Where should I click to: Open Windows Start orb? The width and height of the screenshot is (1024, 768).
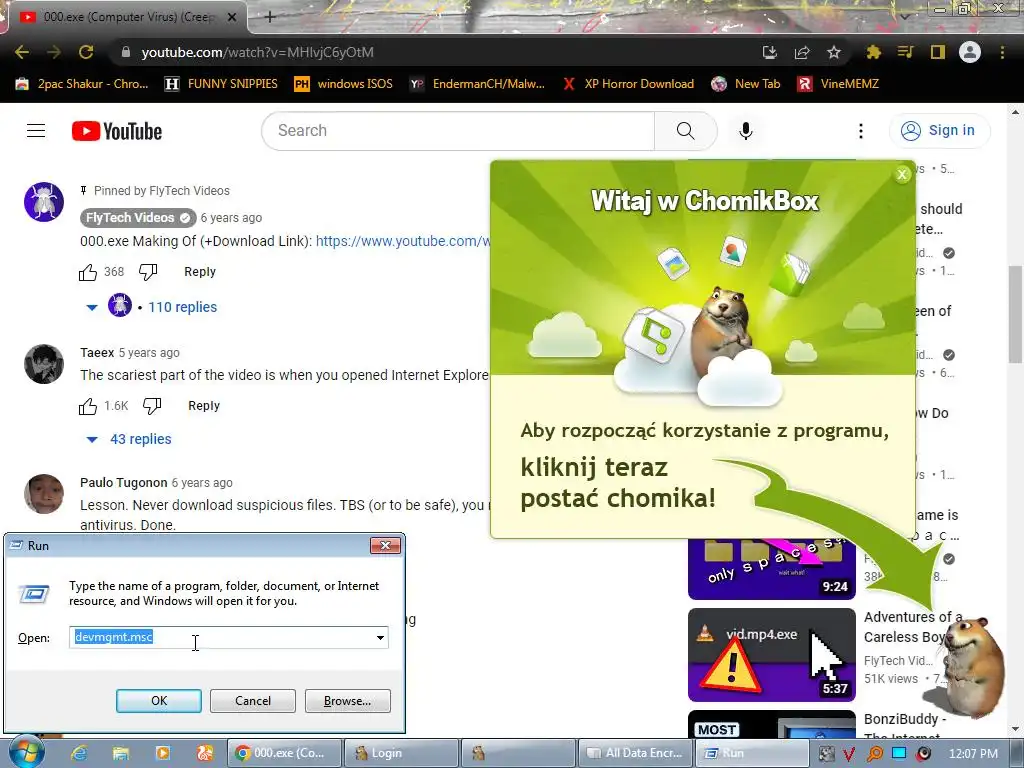point(26,752)
